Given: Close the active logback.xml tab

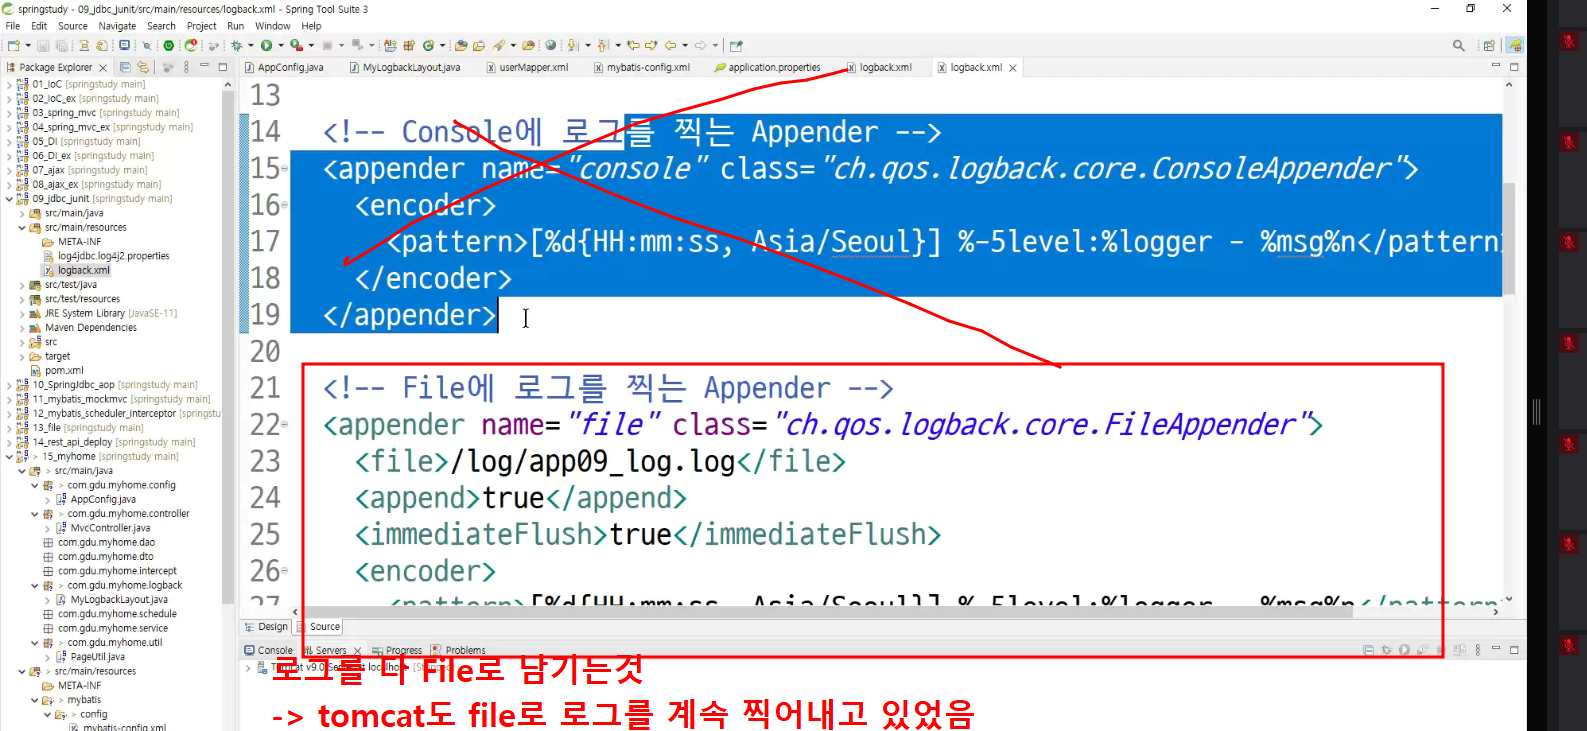Looking at the screenshot, I should 1013,68.
